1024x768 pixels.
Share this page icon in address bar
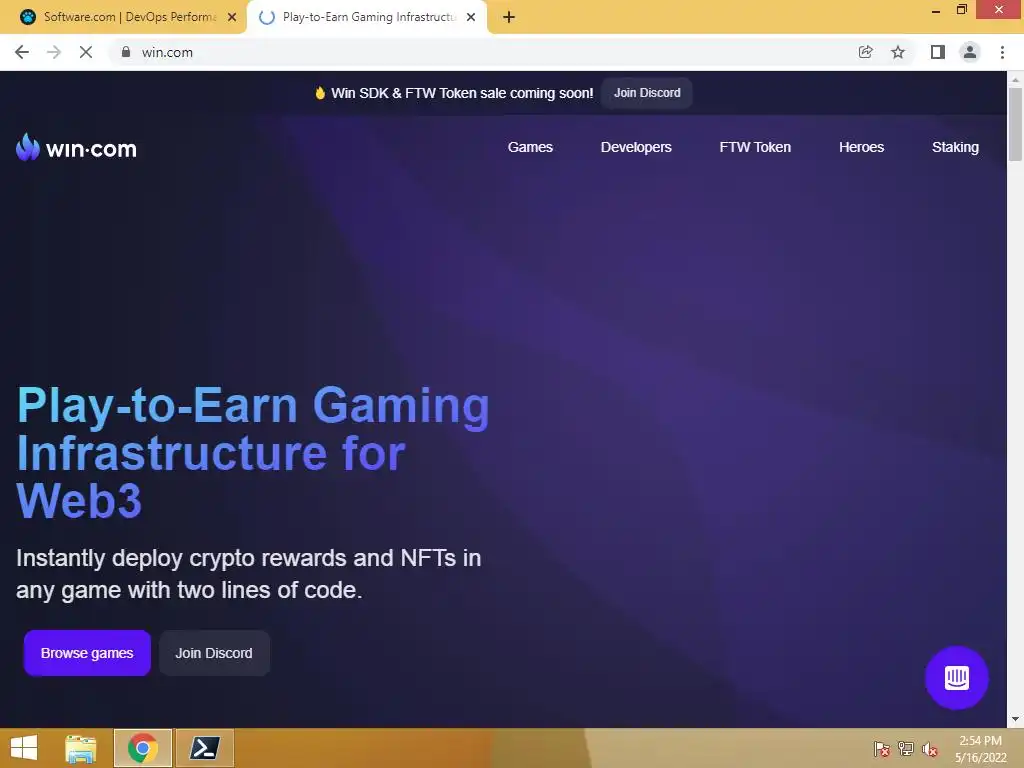tap(865, 52)
